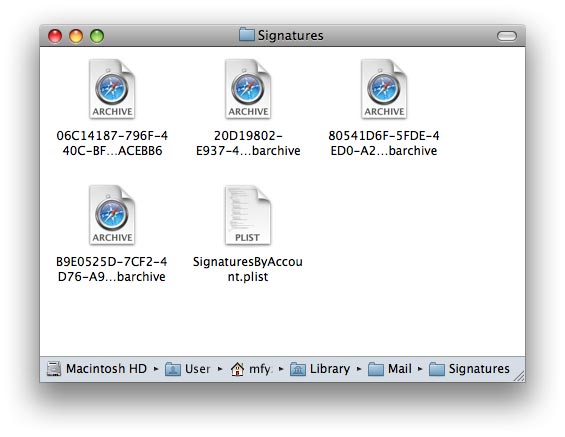Click the SignaturesByAccount.plist file name text
This screenshot has width=565, height=437.
click(248, 269)
